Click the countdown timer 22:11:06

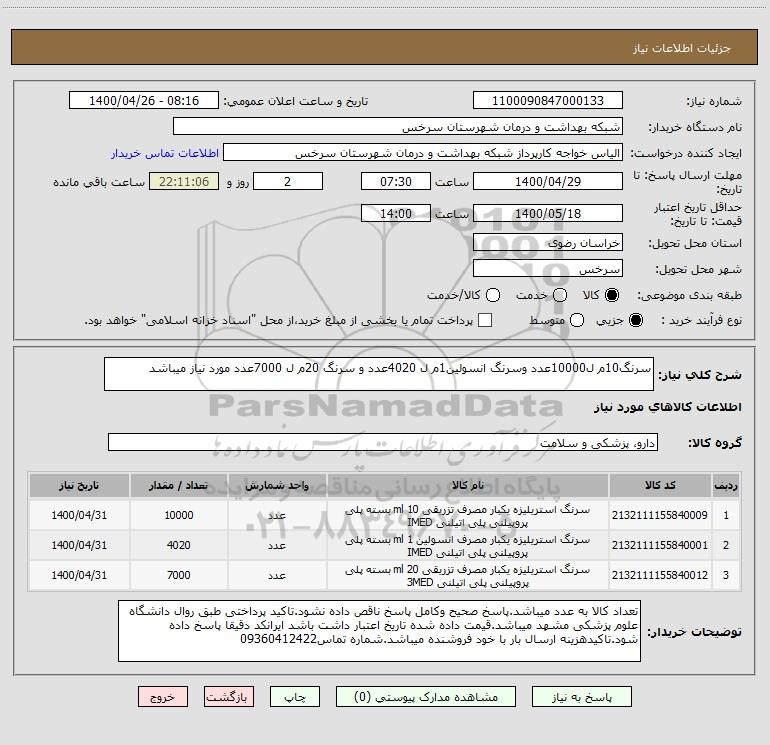coord(184,181)
